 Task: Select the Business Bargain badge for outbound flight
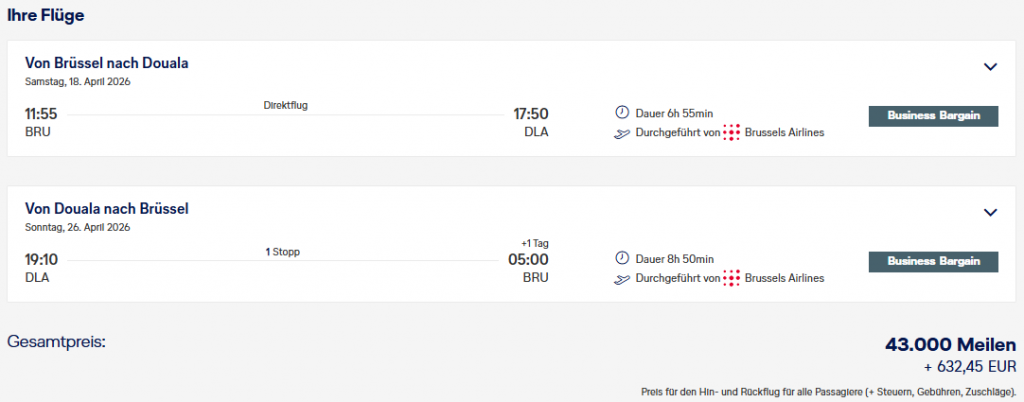point(933,115)
